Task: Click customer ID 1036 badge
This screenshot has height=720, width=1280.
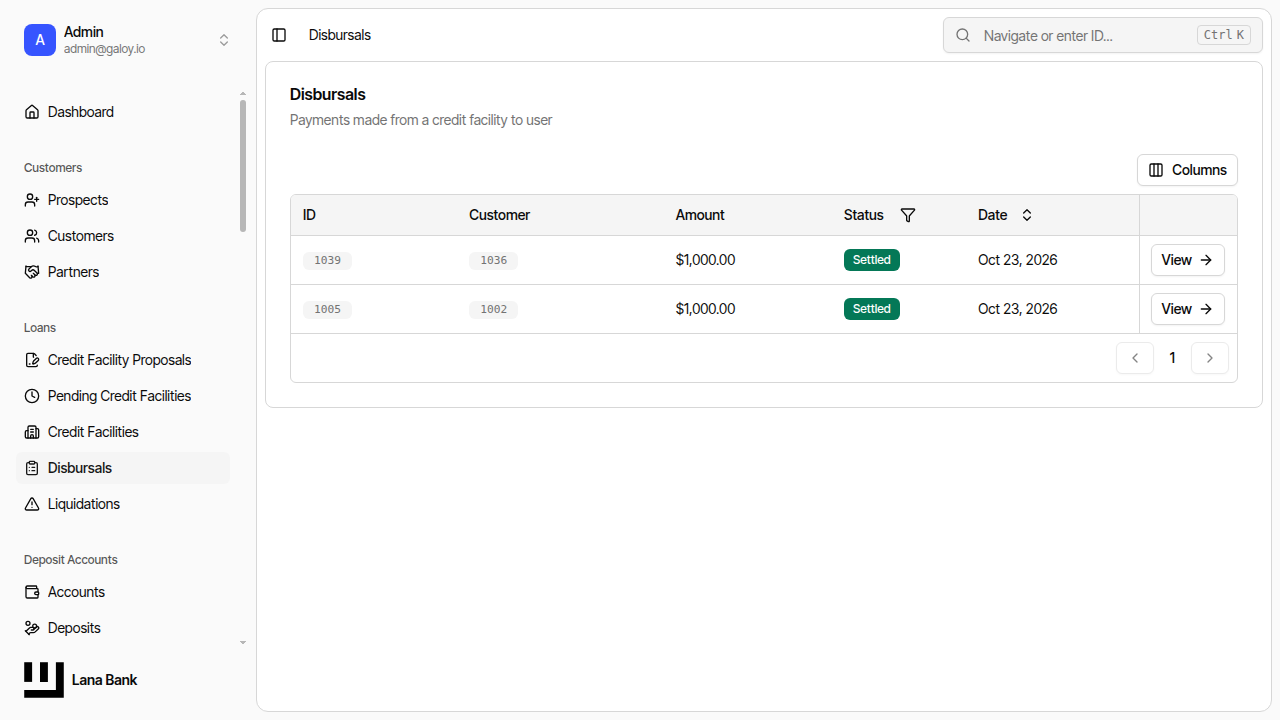Action: point(493,260)
